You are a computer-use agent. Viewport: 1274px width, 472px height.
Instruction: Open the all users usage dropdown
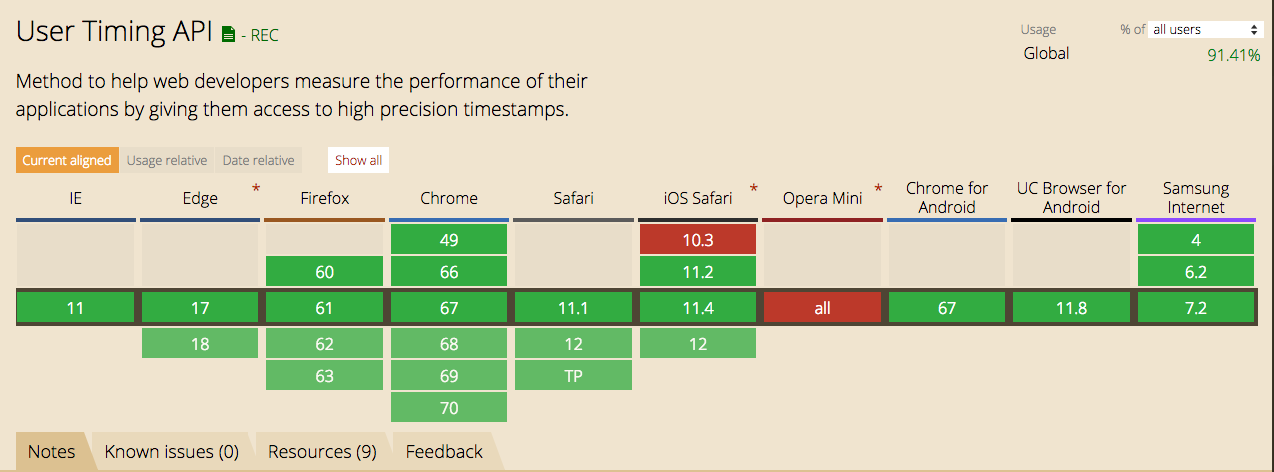[x=1205, y=30]
